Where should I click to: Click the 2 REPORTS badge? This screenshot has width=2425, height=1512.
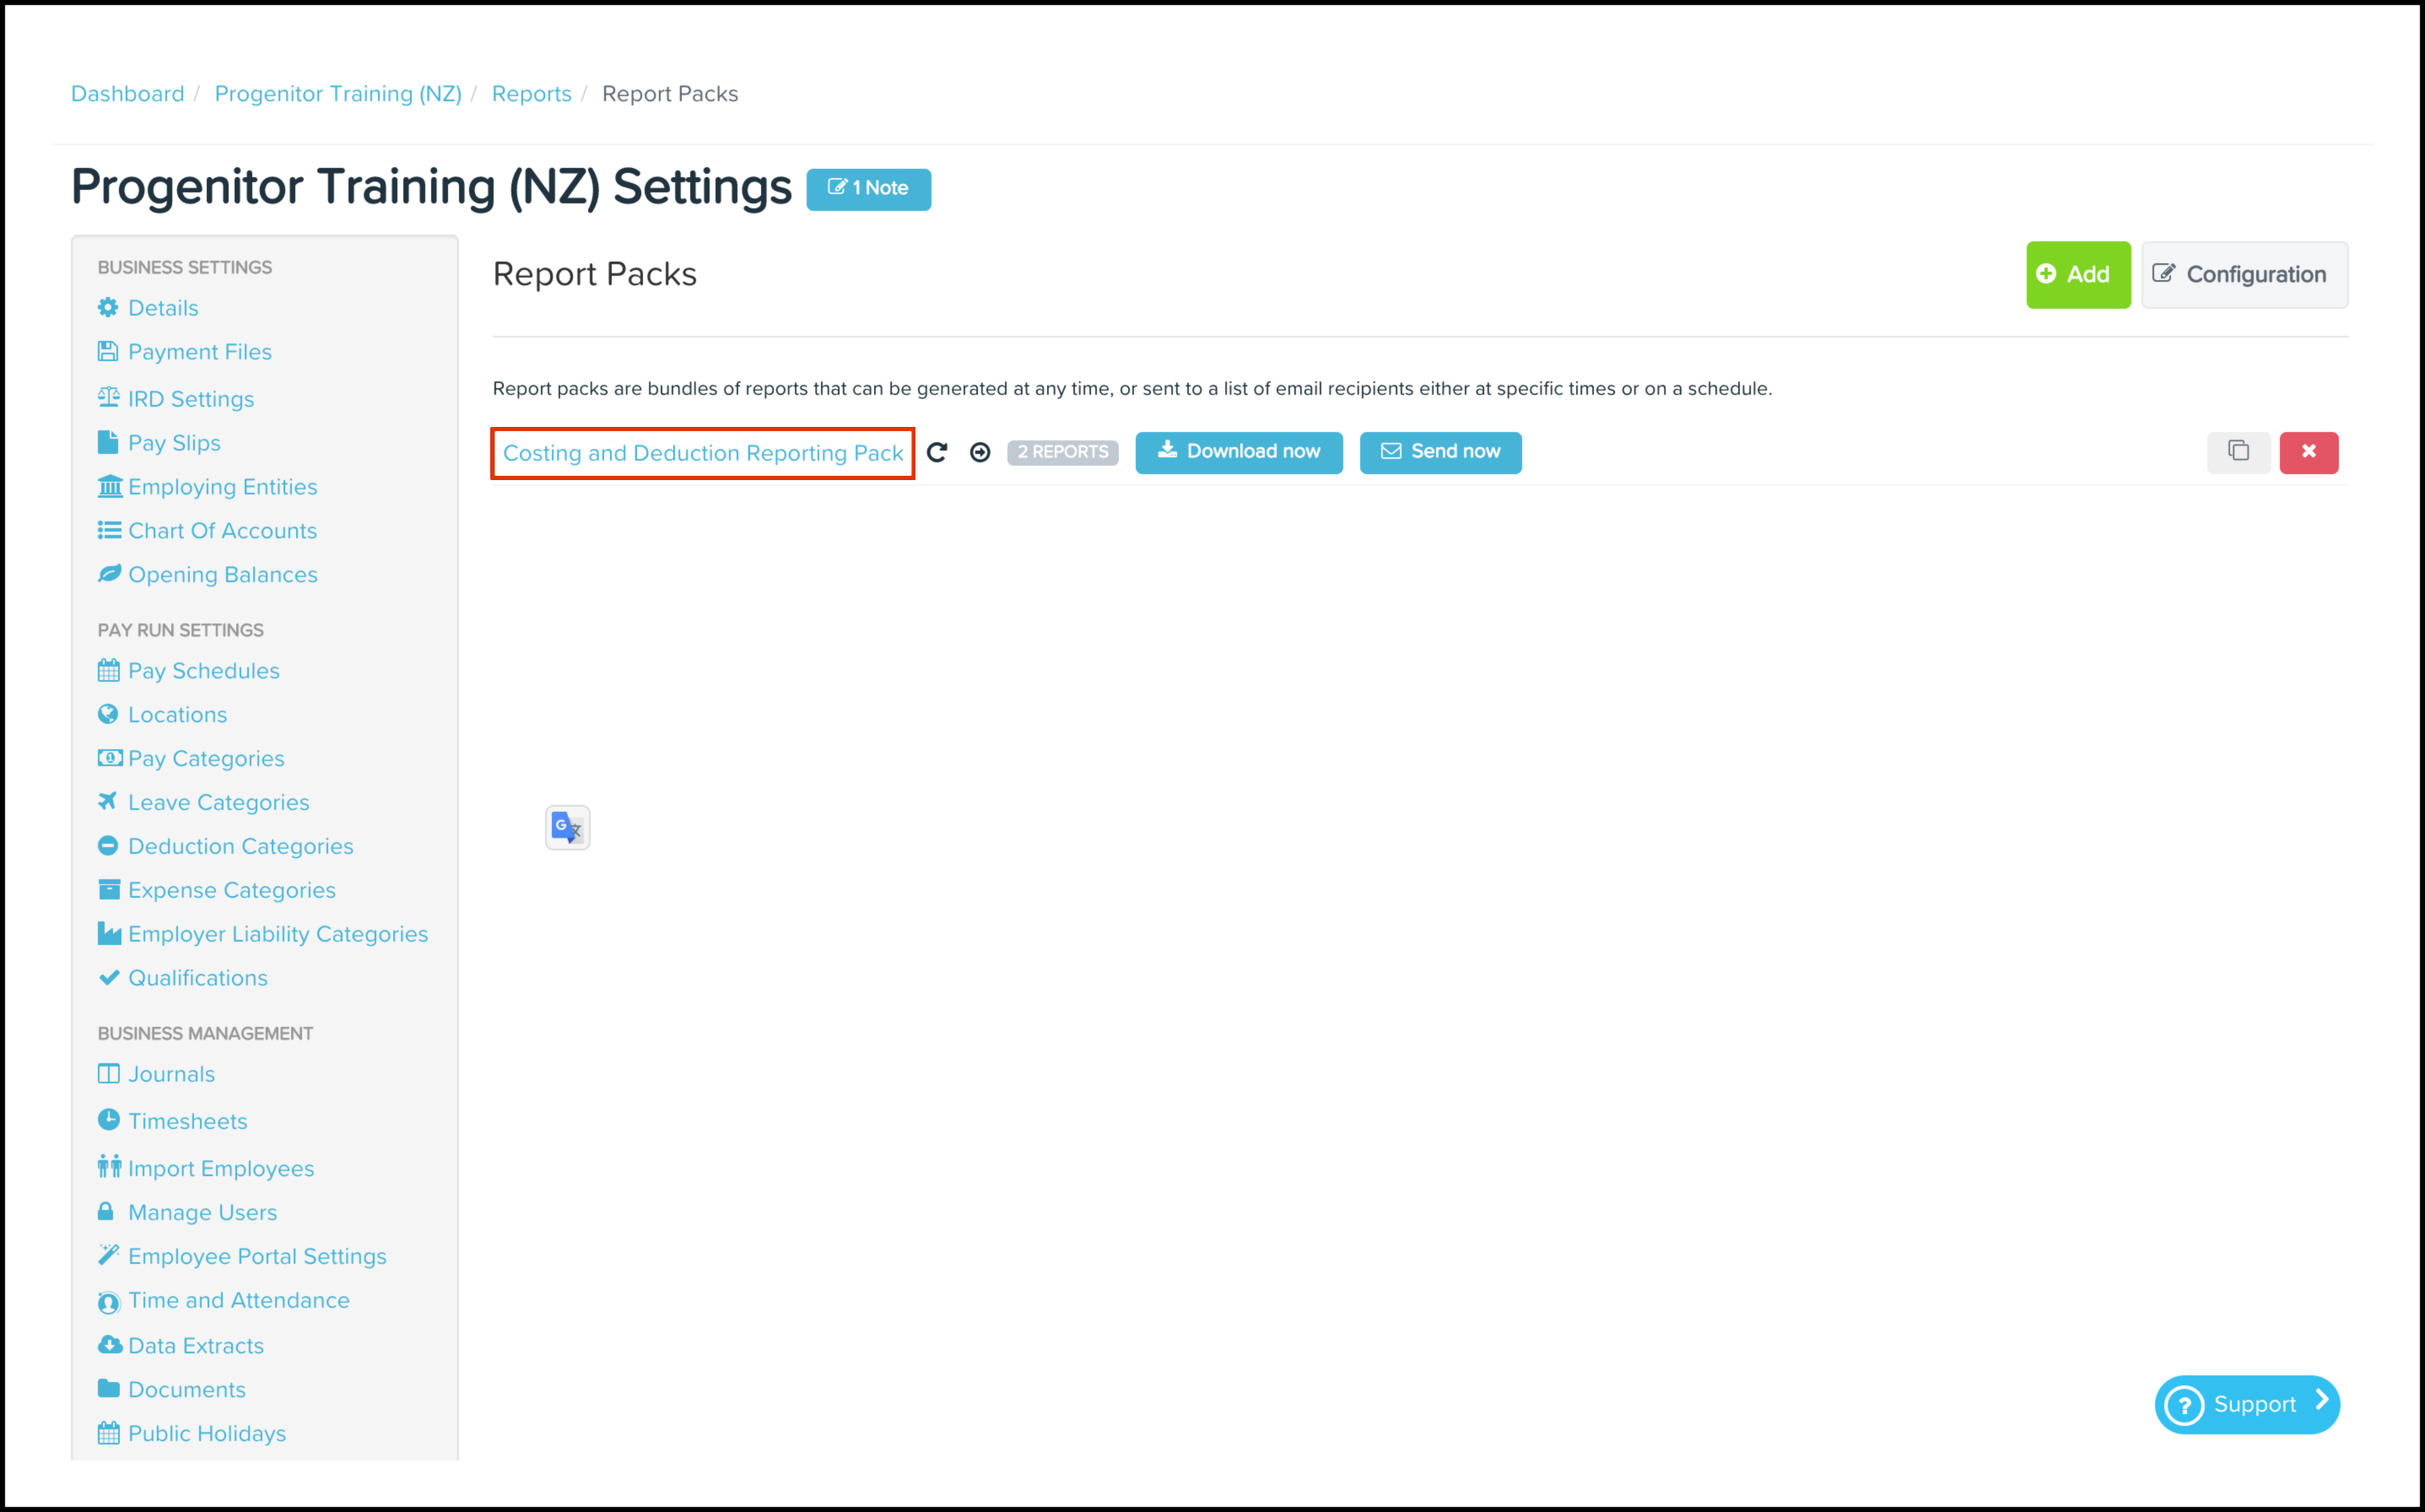(1062, 452)
